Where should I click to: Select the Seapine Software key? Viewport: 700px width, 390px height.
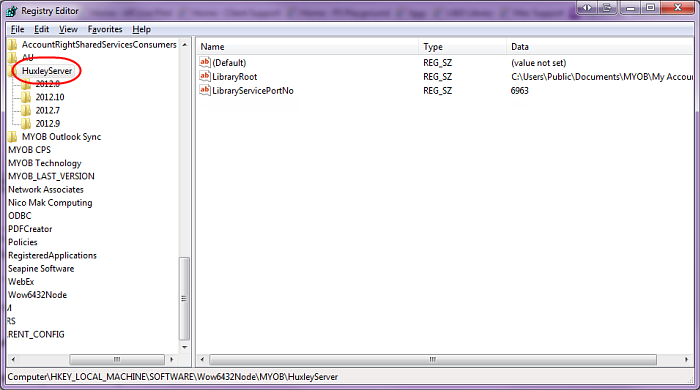point(41,269)
